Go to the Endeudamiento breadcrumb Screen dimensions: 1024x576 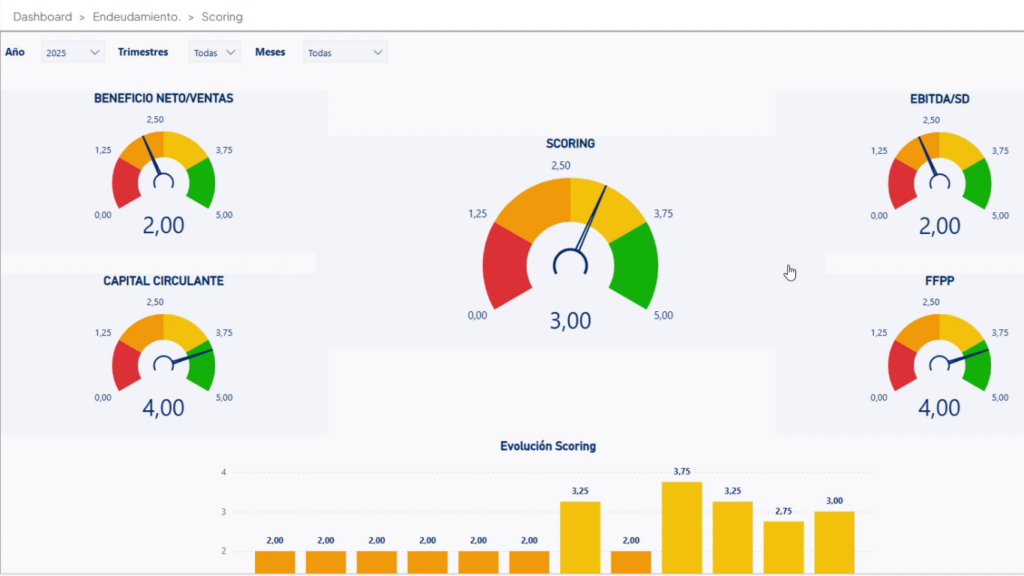click(135, 17)
